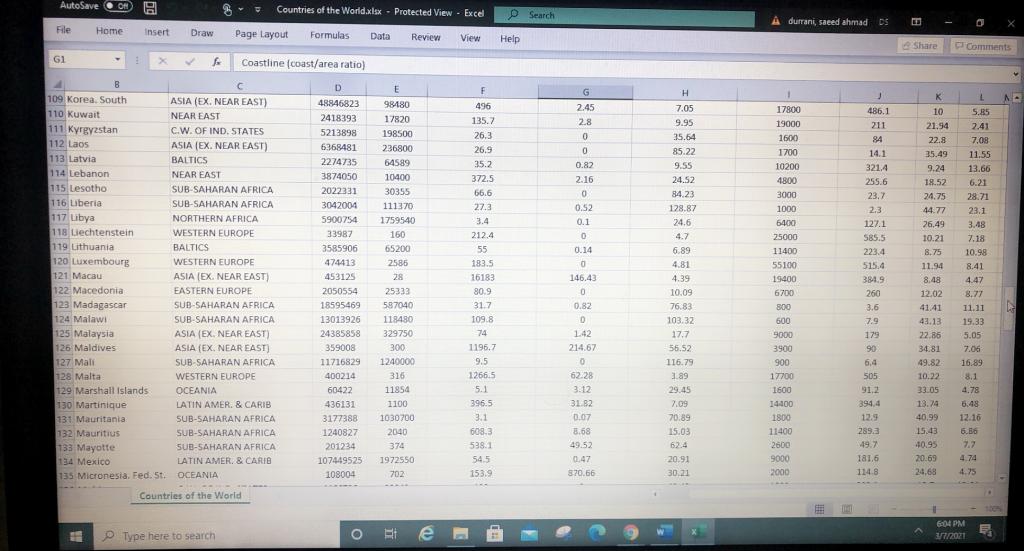
Task: Open Microsoft Store from taskbar
Action: click(x=495, y=534)
